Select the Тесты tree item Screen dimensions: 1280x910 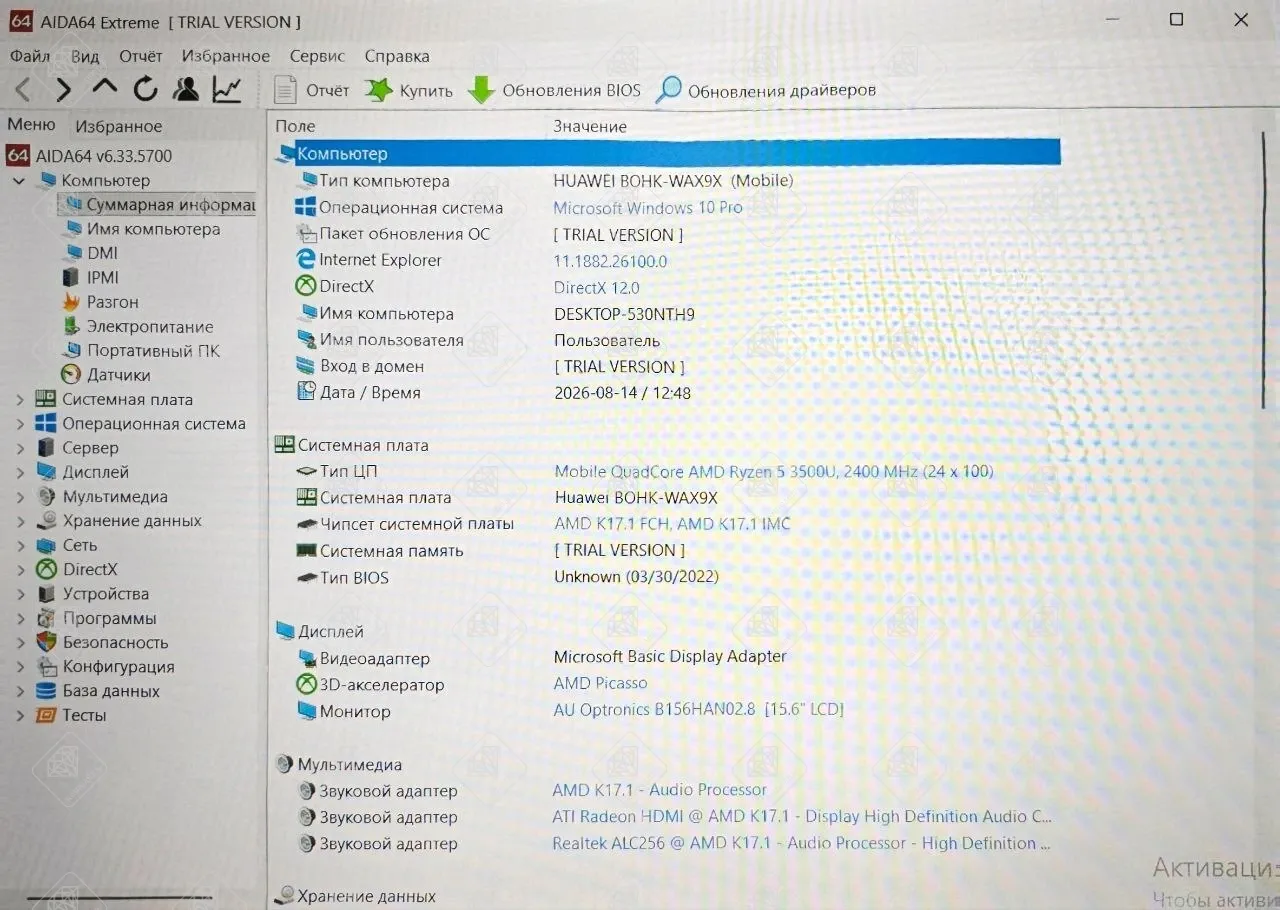tap(71, 715)
